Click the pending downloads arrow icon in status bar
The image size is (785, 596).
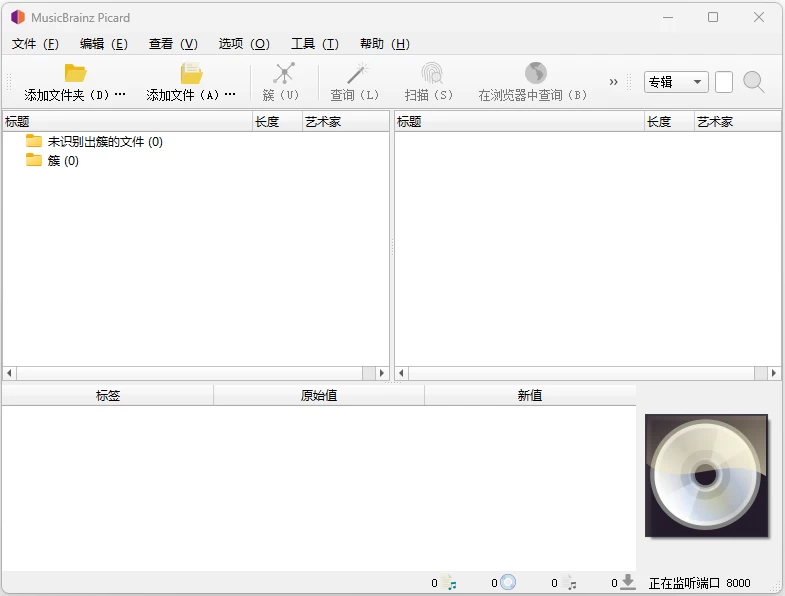pyautogui.click(x=627, y=582)
